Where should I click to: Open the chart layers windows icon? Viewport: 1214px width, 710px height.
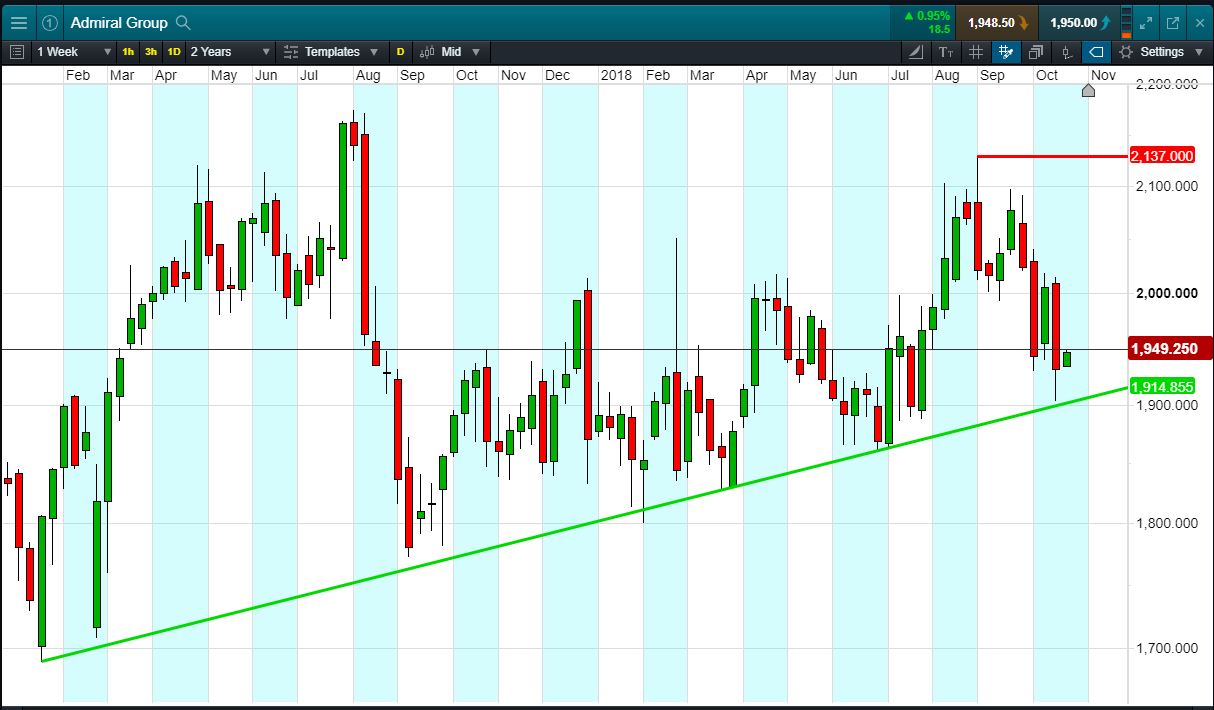[1036, 52]
